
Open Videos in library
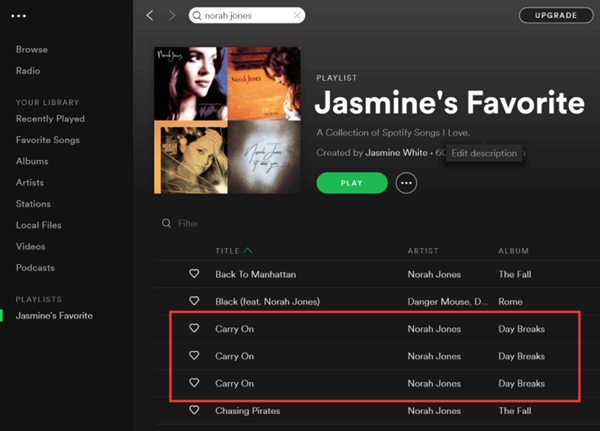[31, 247]
